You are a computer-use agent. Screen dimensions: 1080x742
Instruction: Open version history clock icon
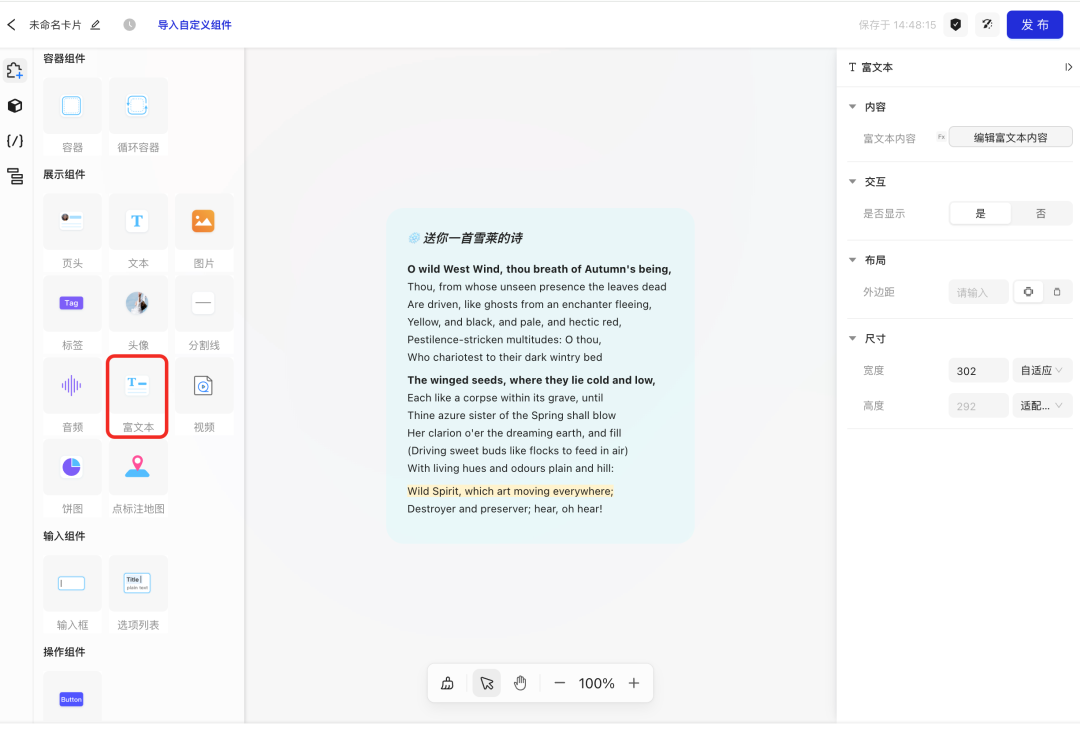[x=129, y=25]
